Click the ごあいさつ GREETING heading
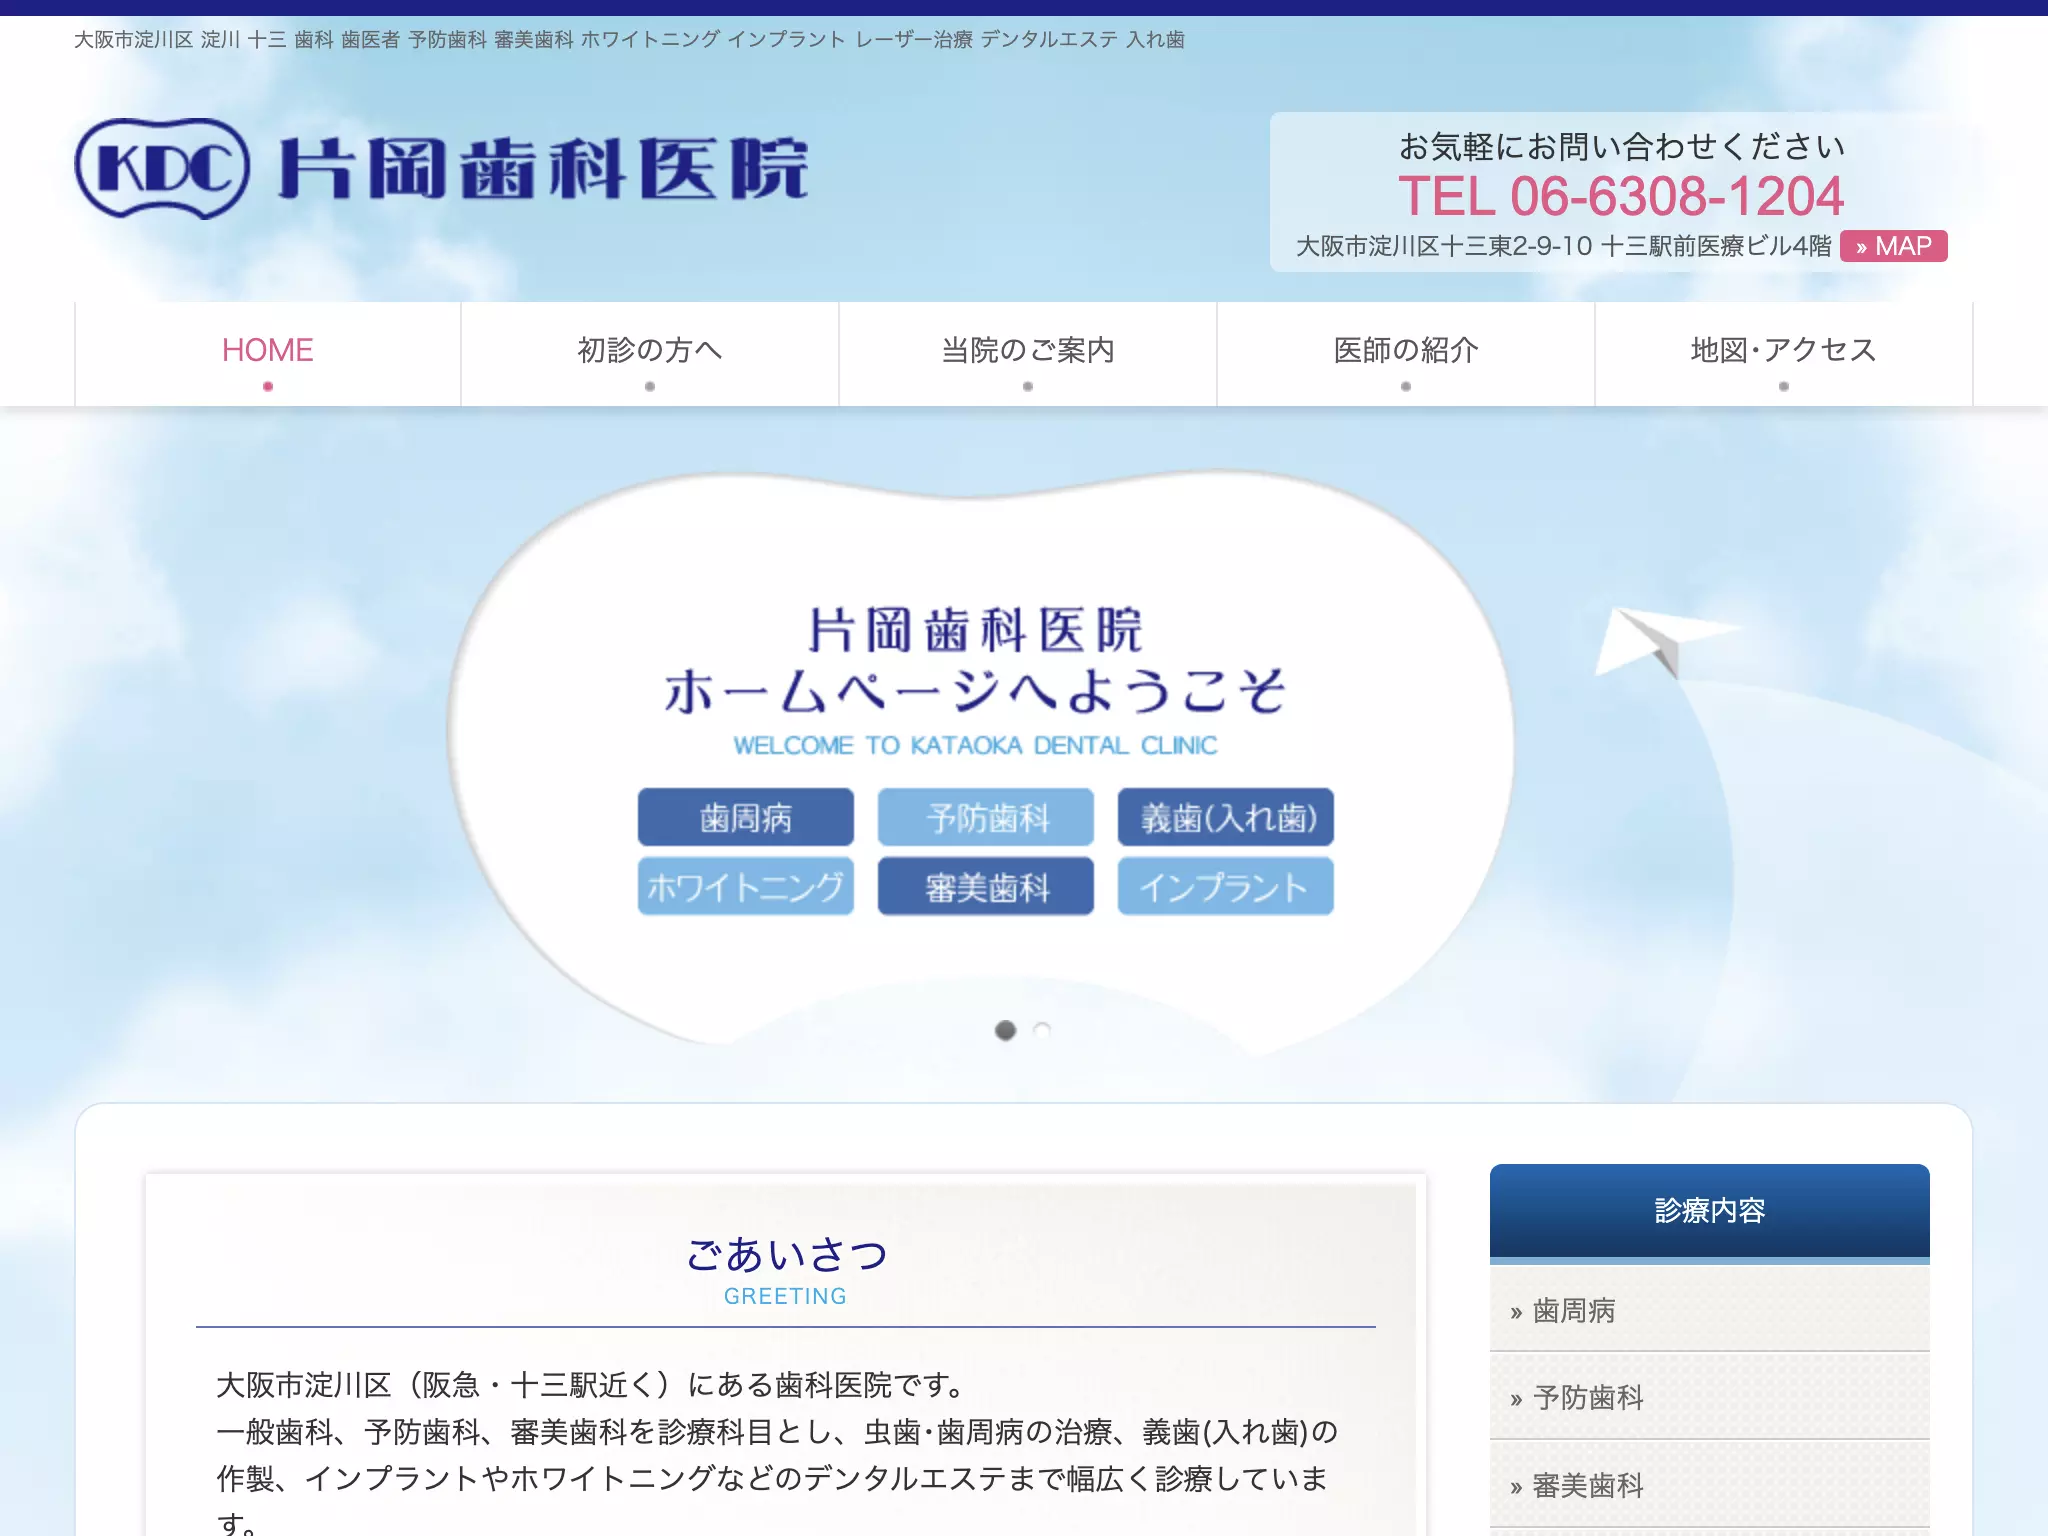The image size is (2048, 1536). 786,1270
